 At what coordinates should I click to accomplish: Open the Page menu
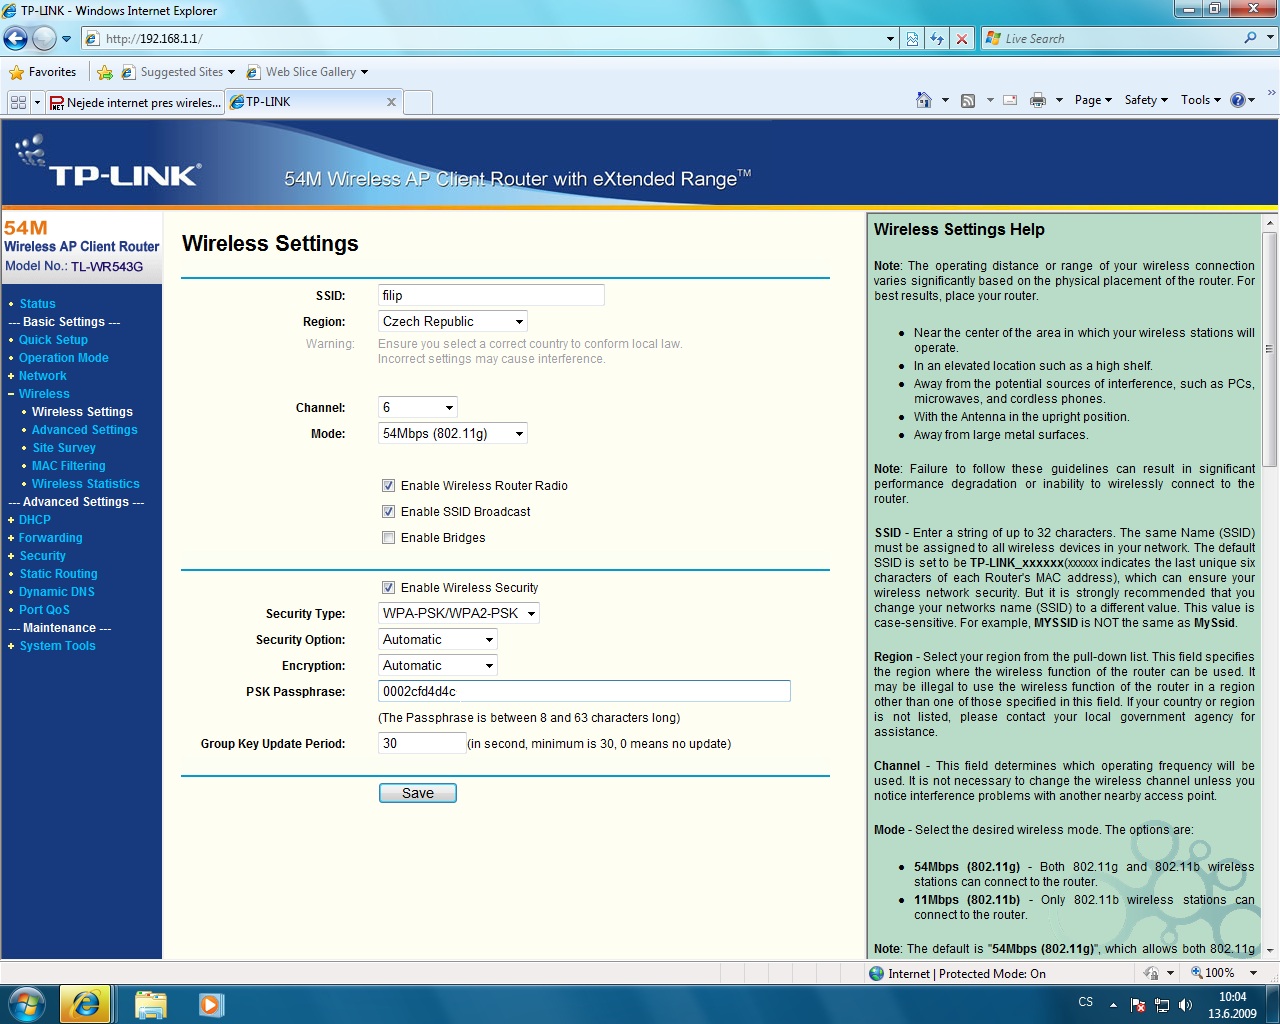[1093, 100]
